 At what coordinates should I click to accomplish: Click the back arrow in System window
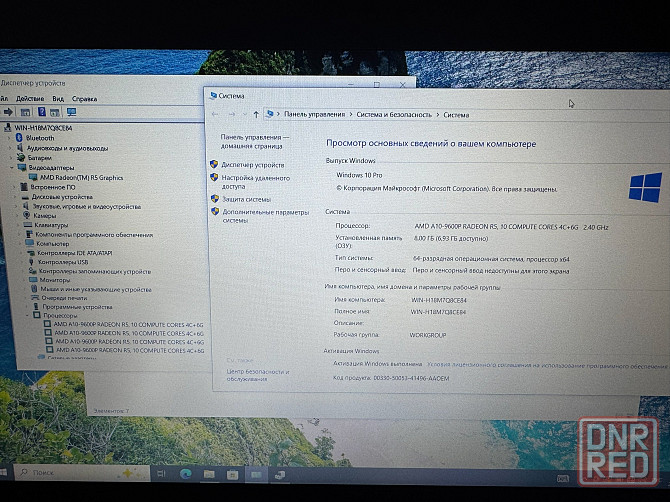[x=215, y=114]
